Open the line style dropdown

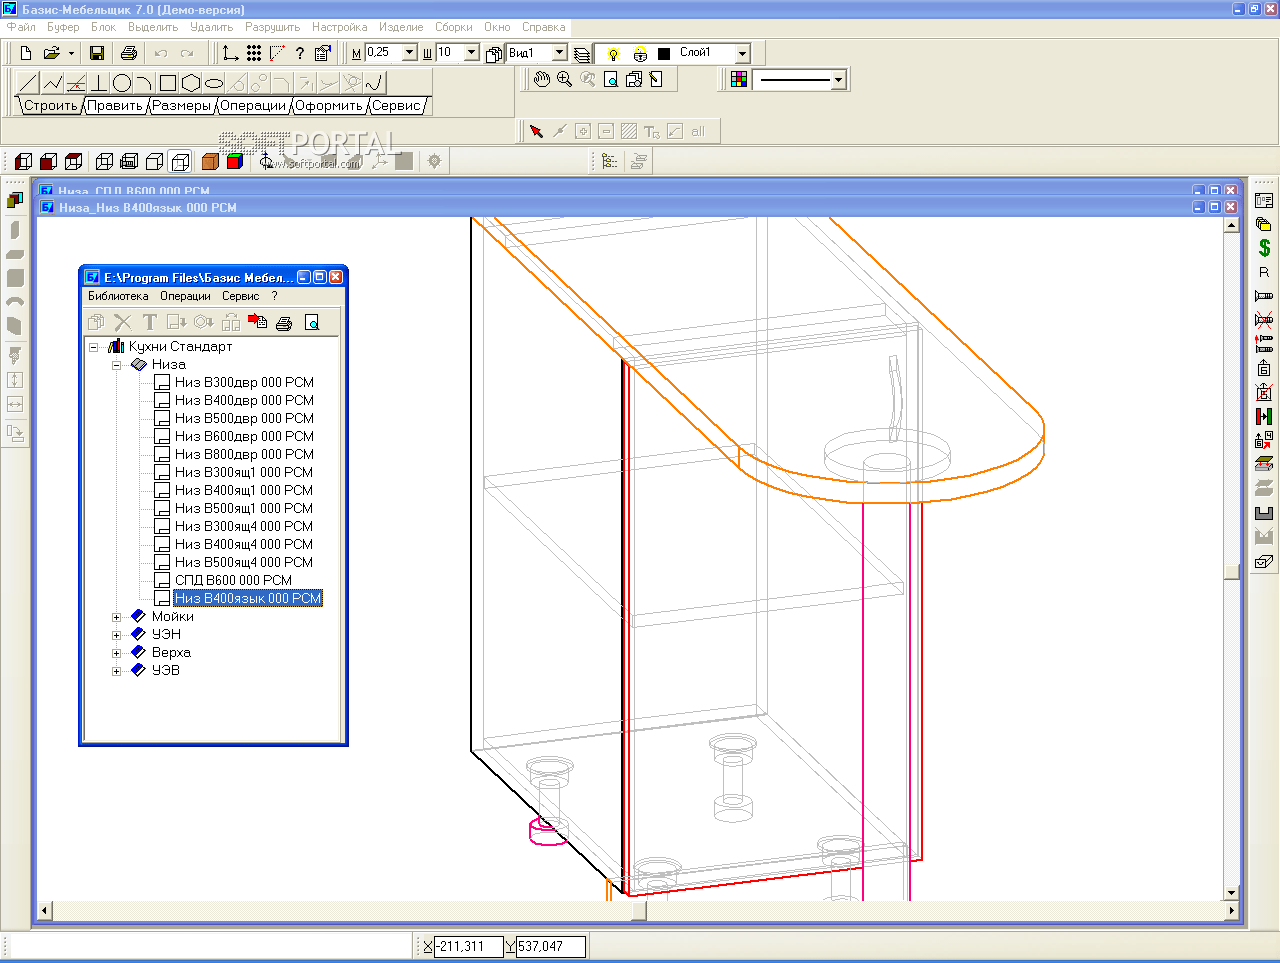click(839, 79)
